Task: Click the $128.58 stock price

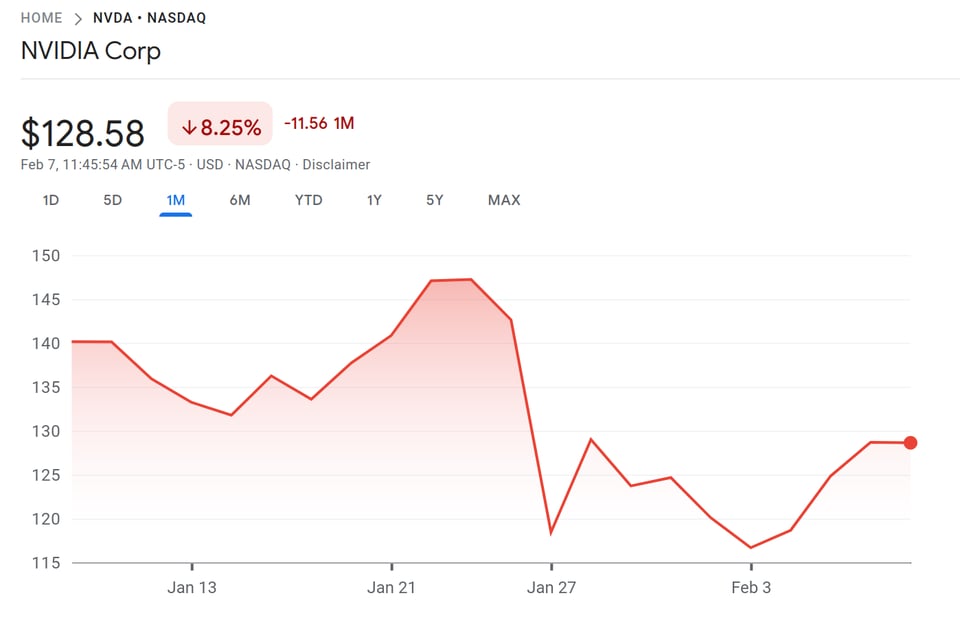Action: (x=83, y=132)
